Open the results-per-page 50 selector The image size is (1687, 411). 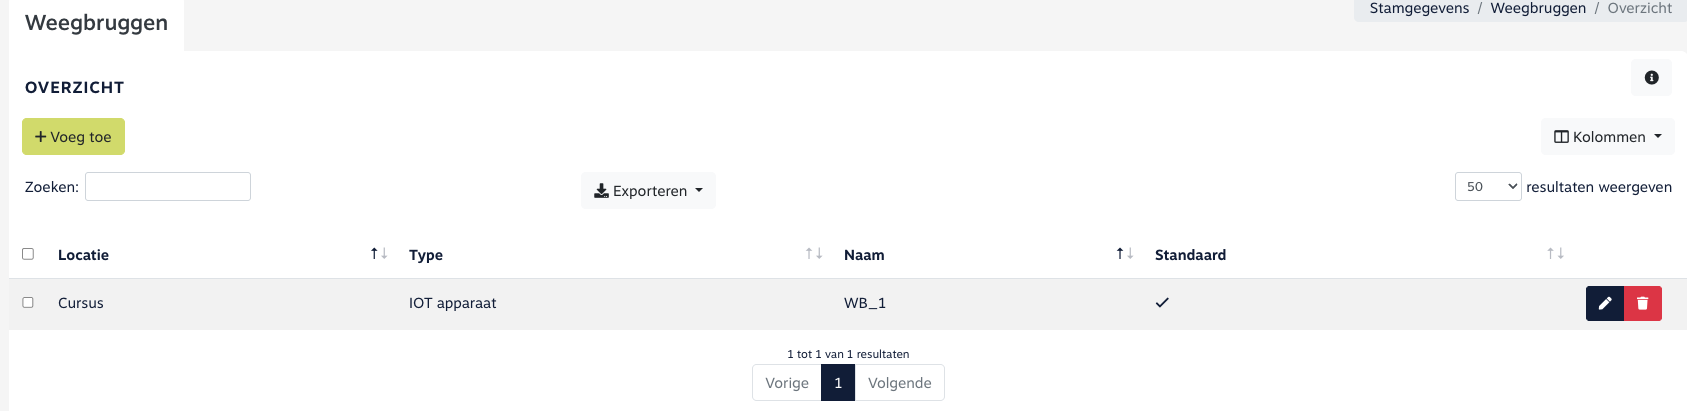pyautogui.click(x=1488, y=187)
